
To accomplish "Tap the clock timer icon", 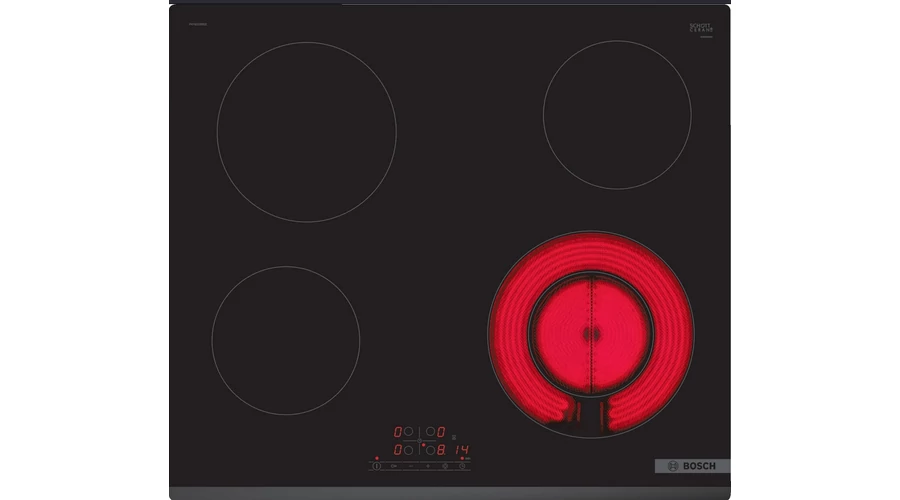I will click(462, 466).
